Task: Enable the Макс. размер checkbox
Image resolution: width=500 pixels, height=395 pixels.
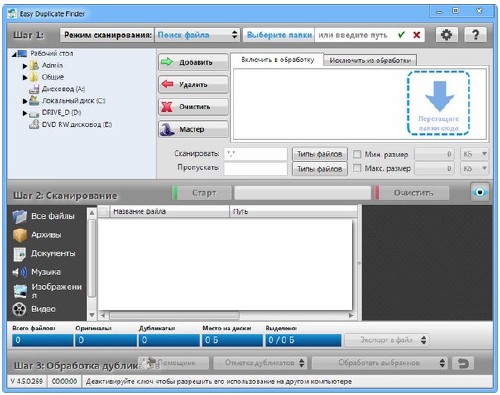Action: [357, 168]
